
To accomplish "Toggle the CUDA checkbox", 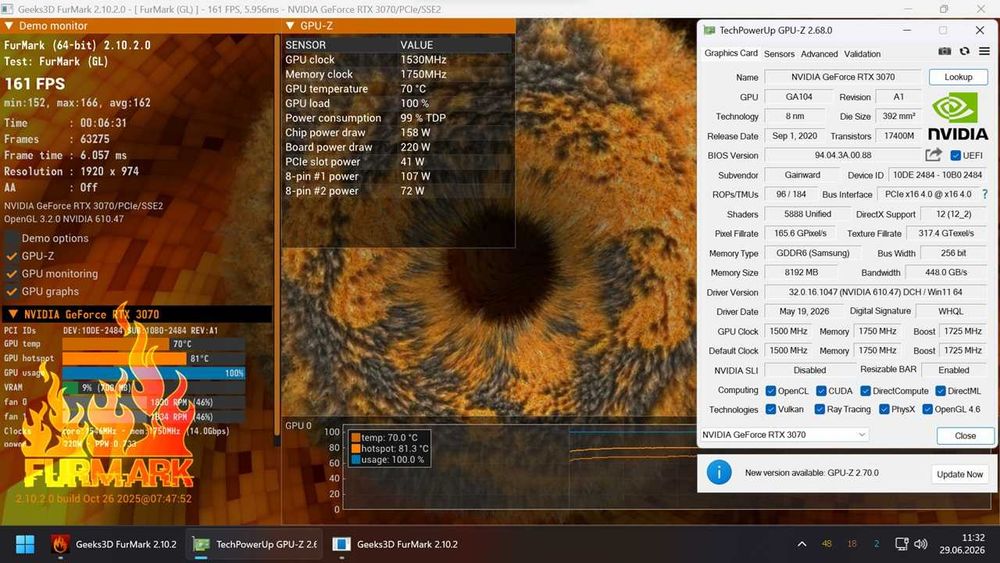I will [x=821, y=391].
